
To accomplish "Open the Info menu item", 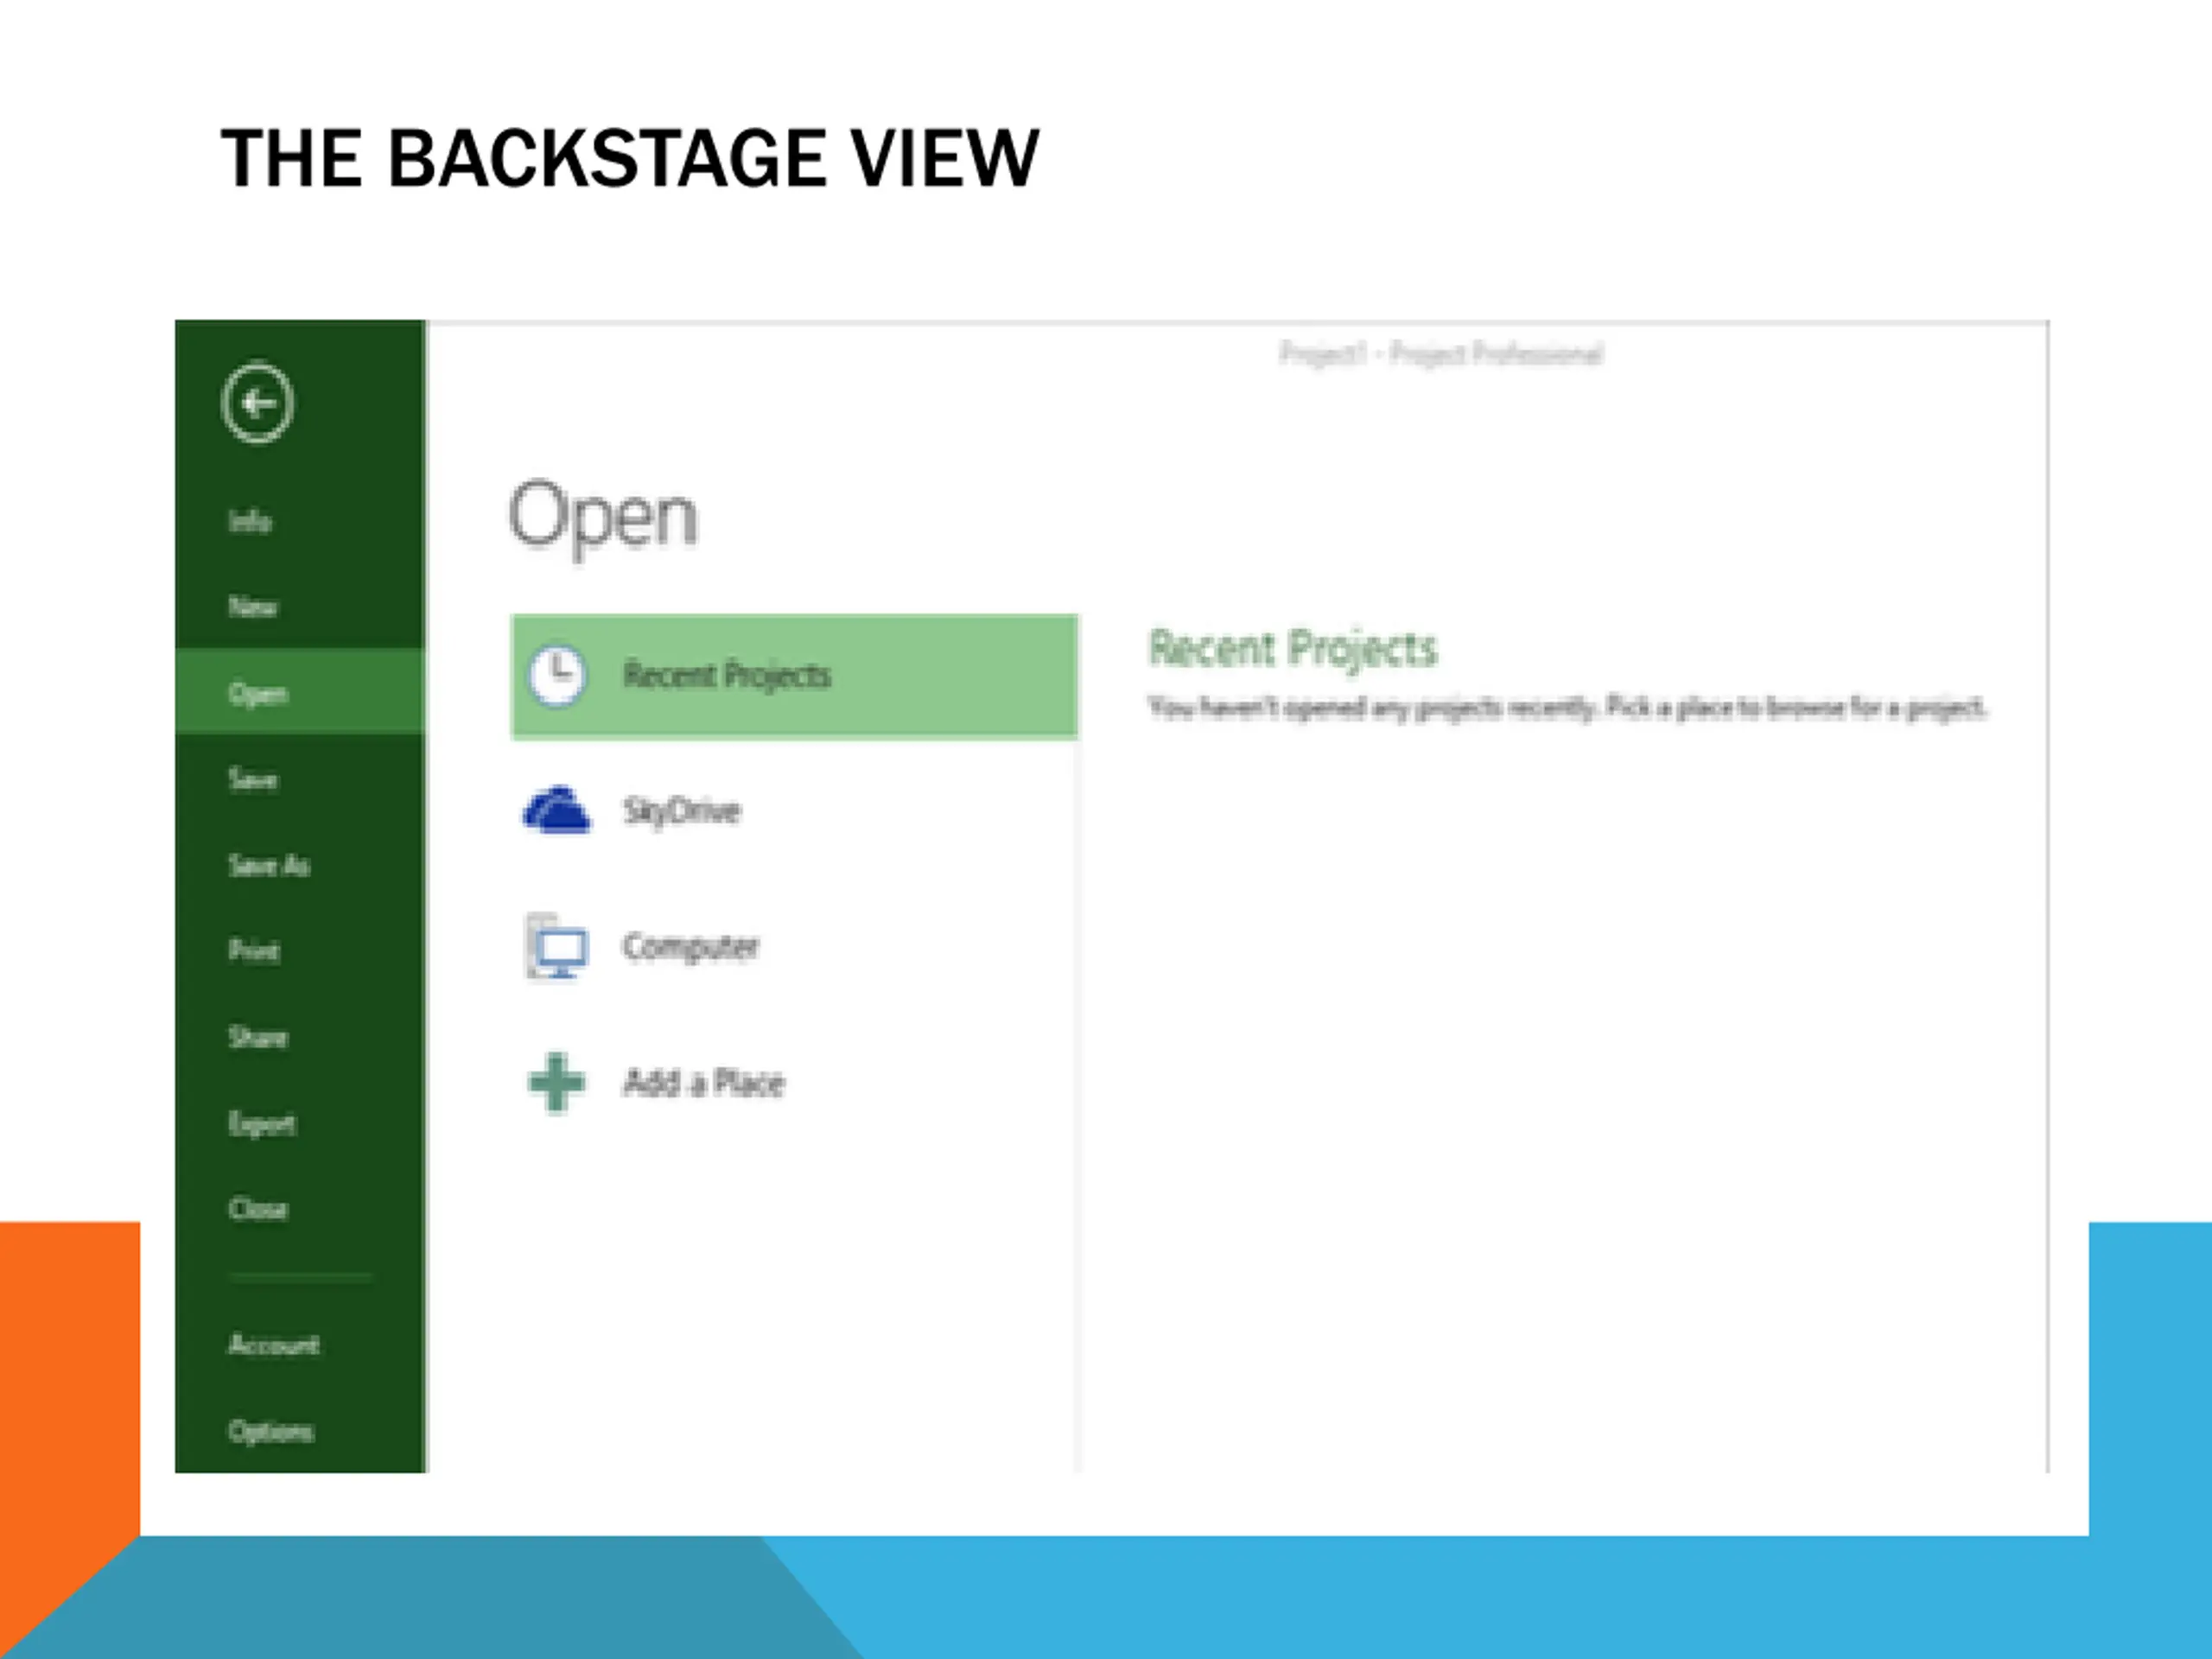I will pyautogui.click(x=250, y=521).
